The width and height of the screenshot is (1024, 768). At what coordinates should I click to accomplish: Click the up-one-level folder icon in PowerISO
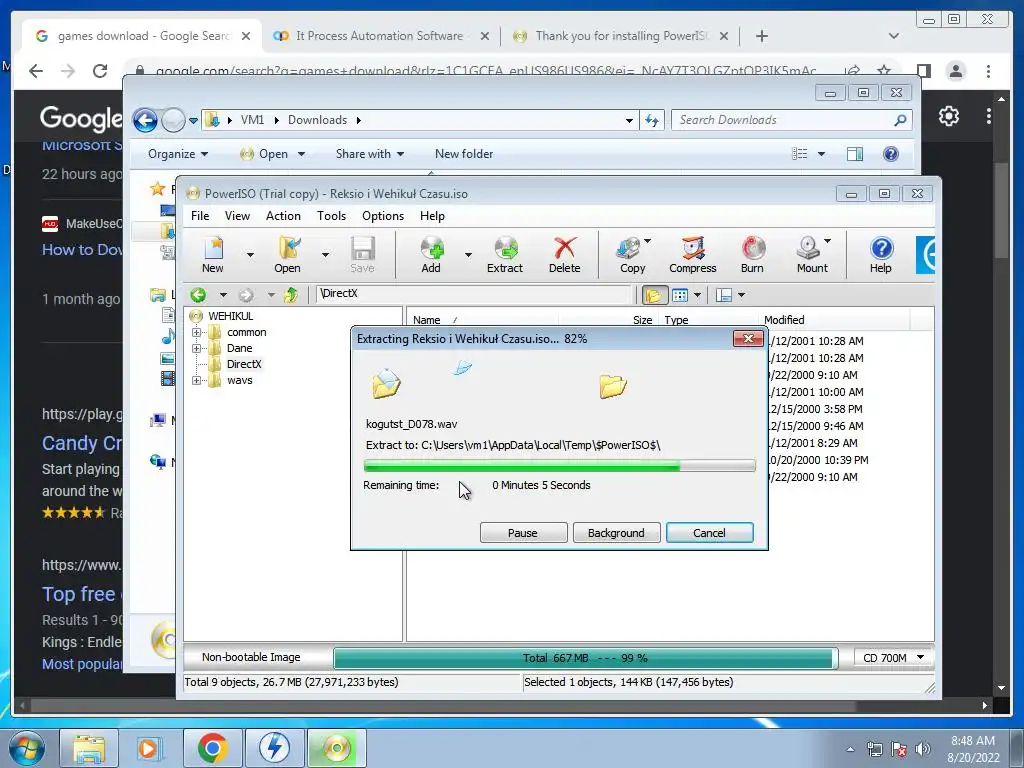291,295
